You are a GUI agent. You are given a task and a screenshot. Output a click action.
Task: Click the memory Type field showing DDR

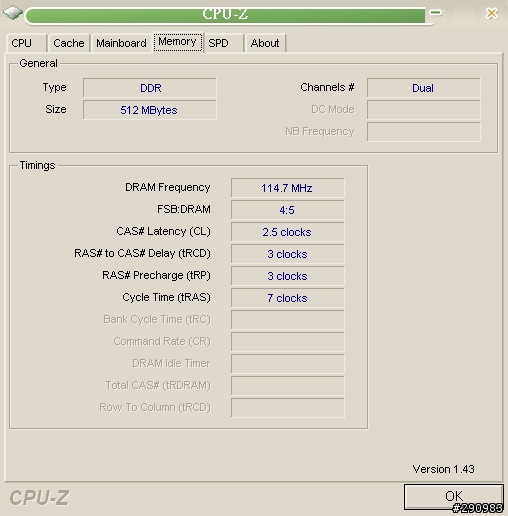(150, 88)
